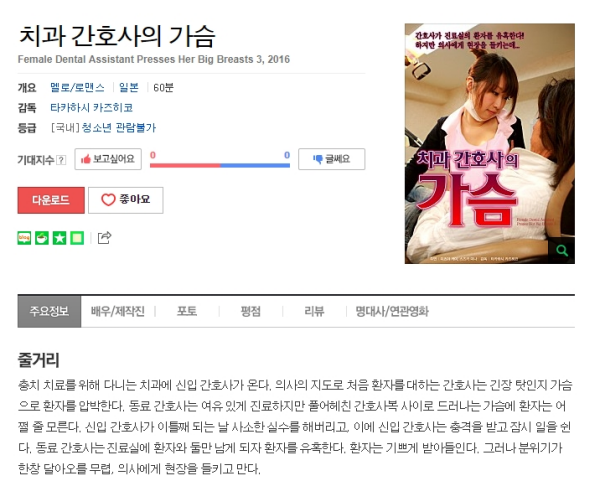Follow the 멜로/로맨스 genre link
Viewport: 600px width, 486px height.
coord(77,88)
